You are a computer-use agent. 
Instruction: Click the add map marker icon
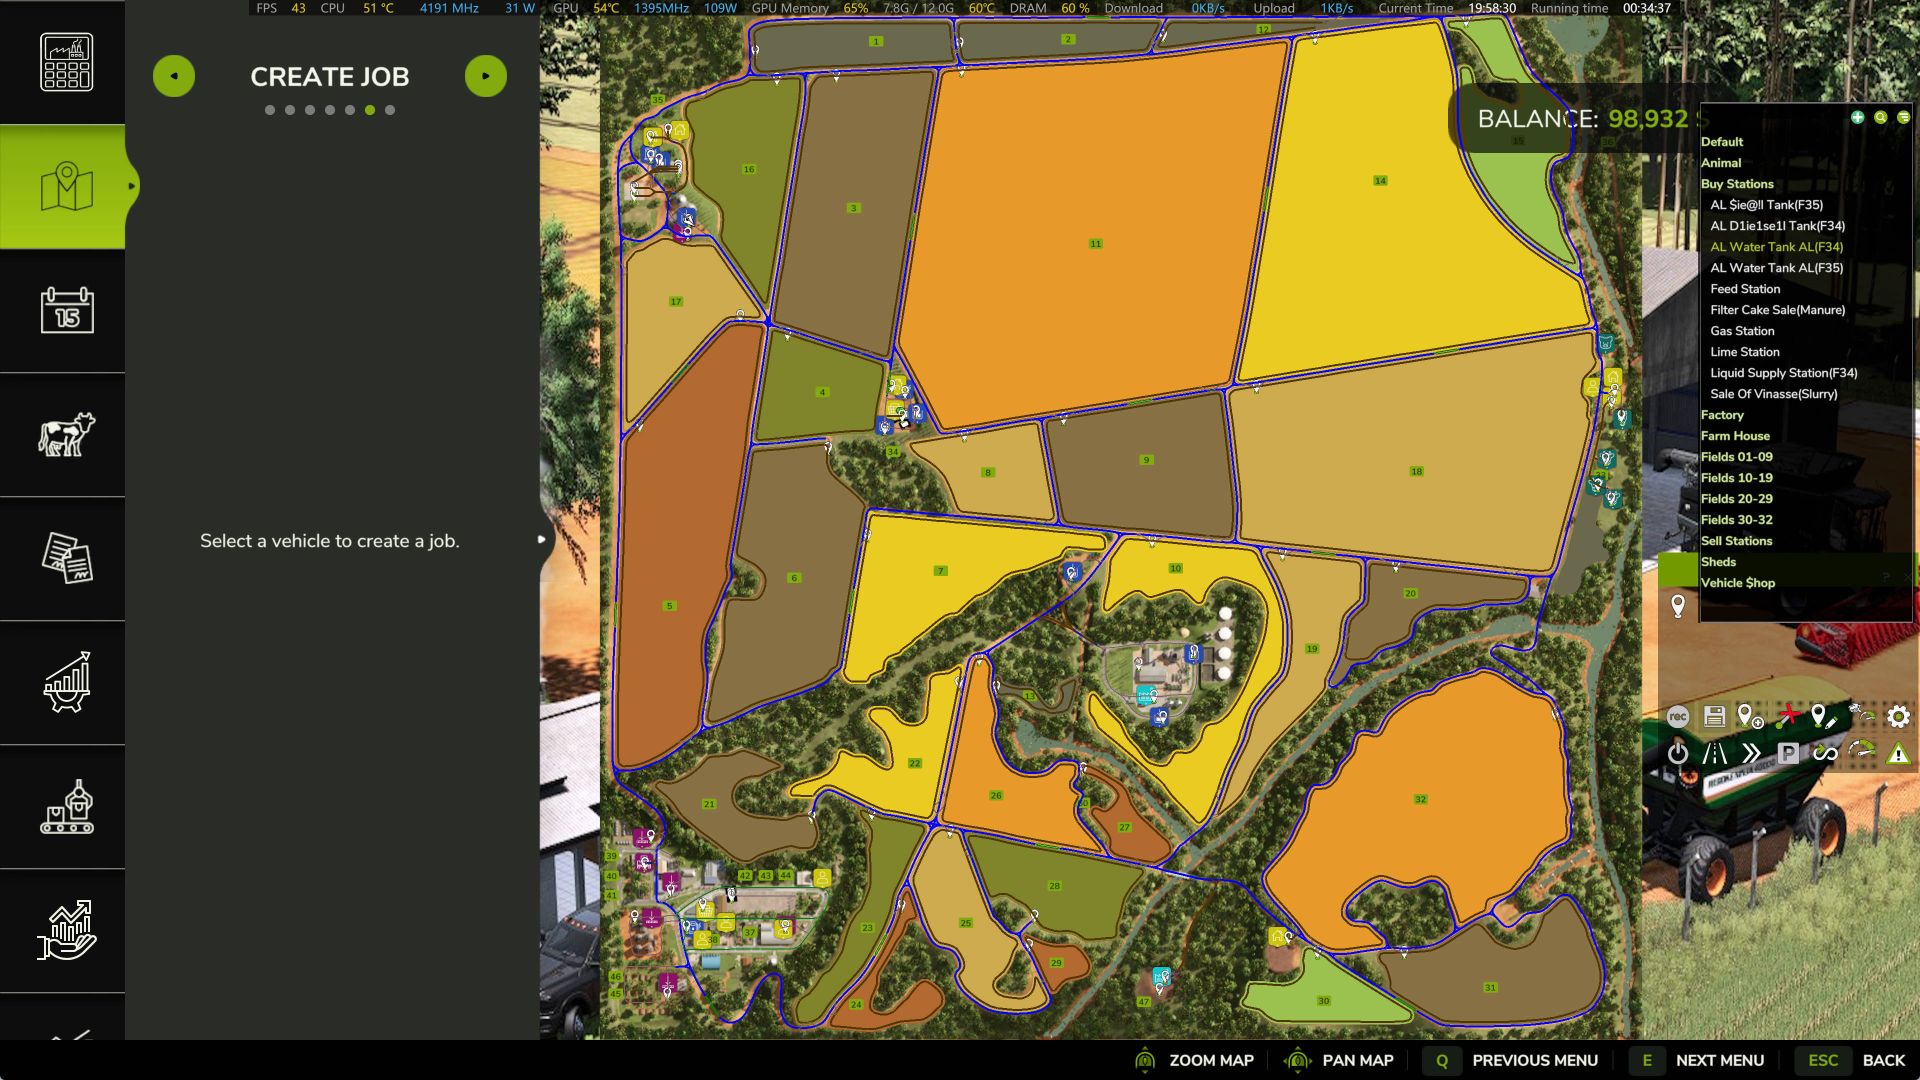coord(1750,716)
